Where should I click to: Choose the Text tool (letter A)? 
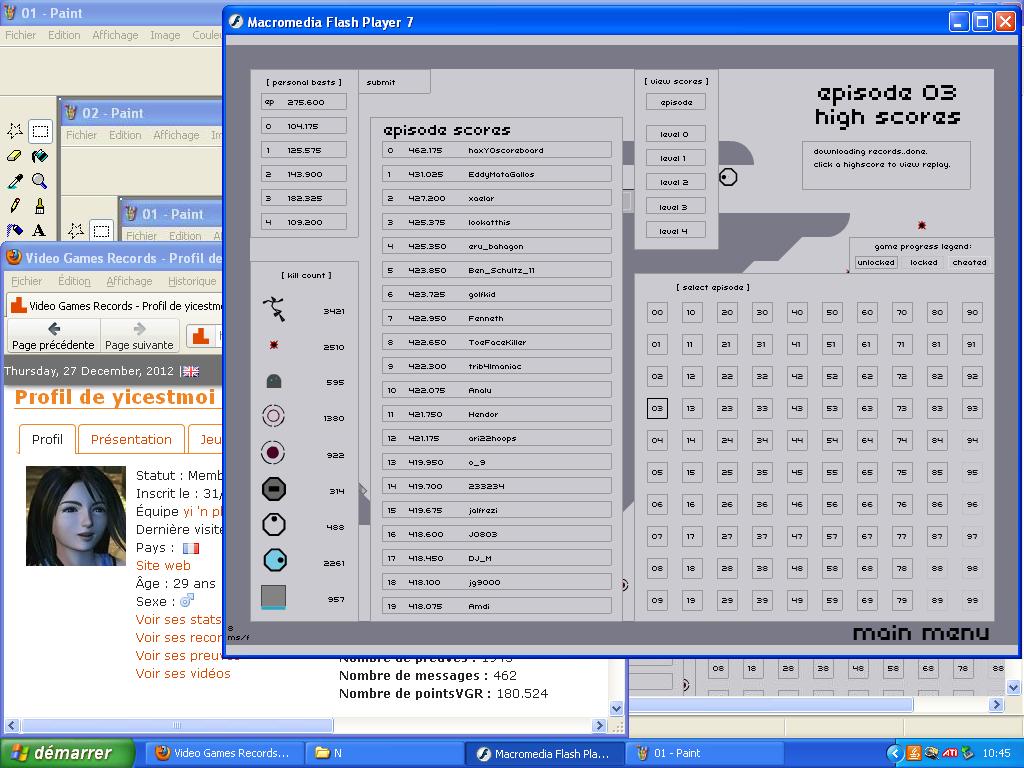point(39,231)
